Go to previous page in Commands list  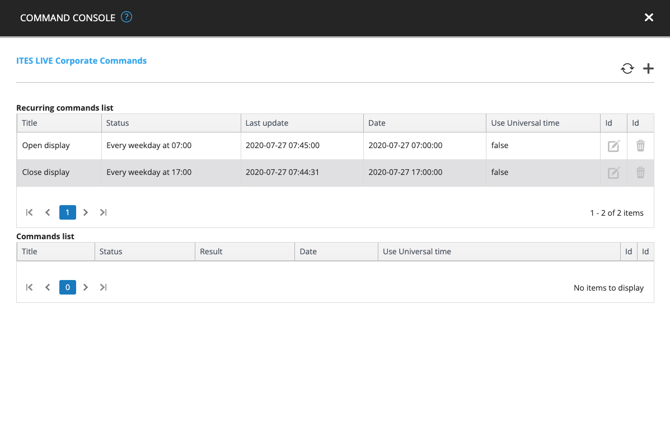point(48,287)
